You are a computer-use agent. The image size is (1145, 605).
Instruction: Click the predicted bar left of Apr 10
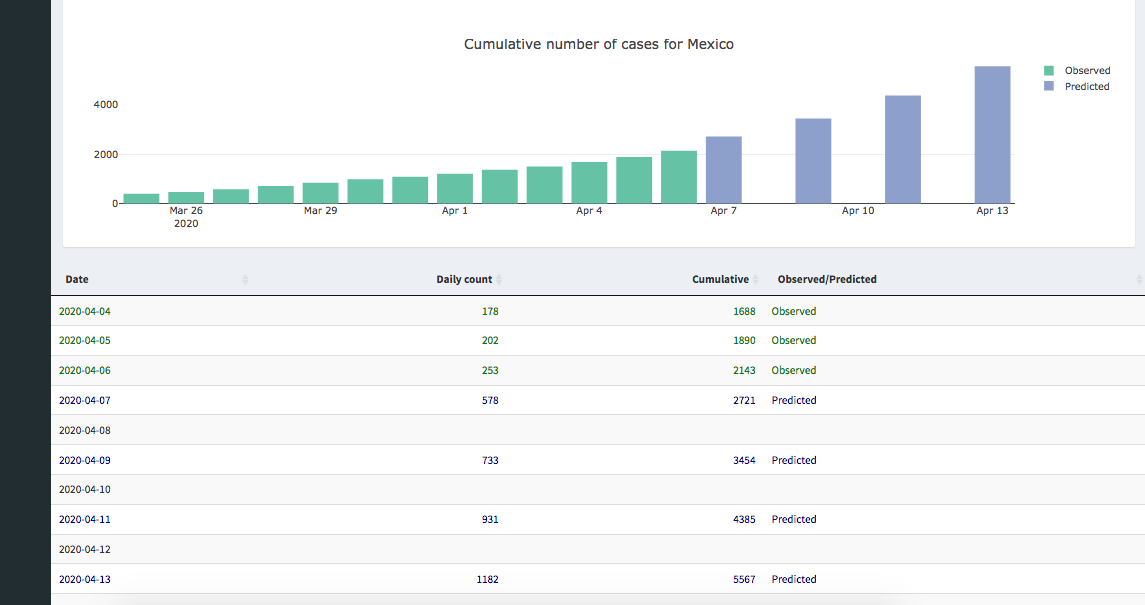click(813, 161)
